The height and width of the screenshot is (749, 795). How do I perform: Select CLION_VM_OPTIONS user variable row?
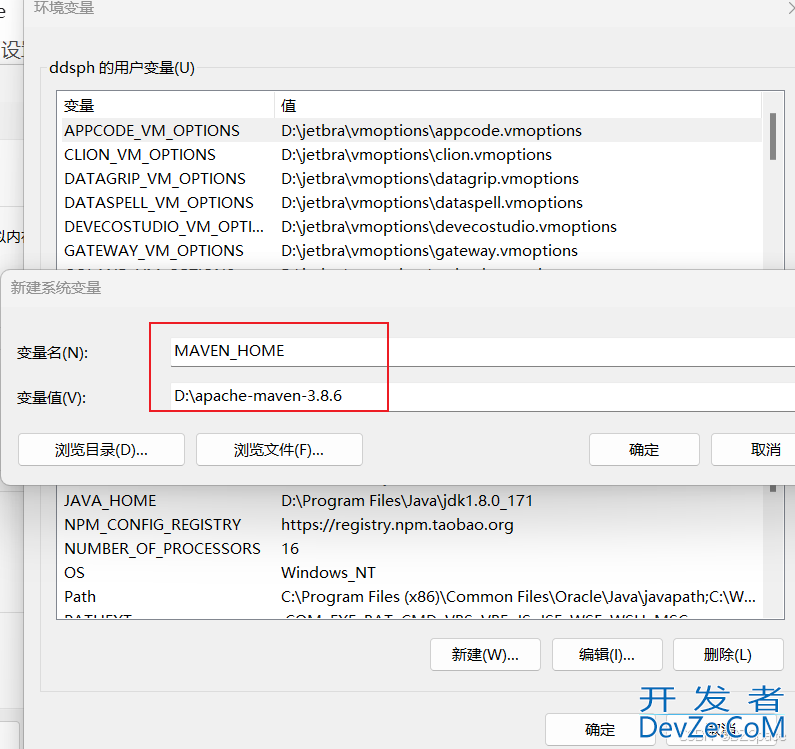coord(411,155)
